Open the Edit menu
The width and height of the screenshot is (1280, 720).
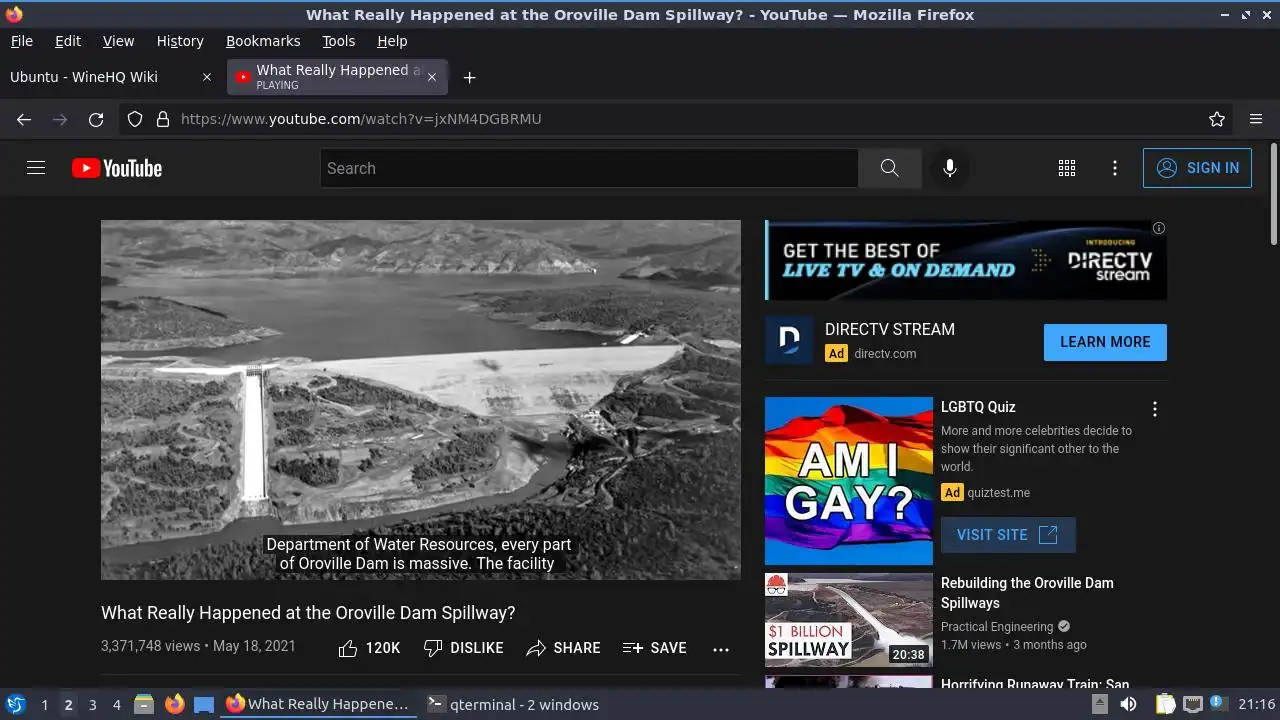pos(68,41)
